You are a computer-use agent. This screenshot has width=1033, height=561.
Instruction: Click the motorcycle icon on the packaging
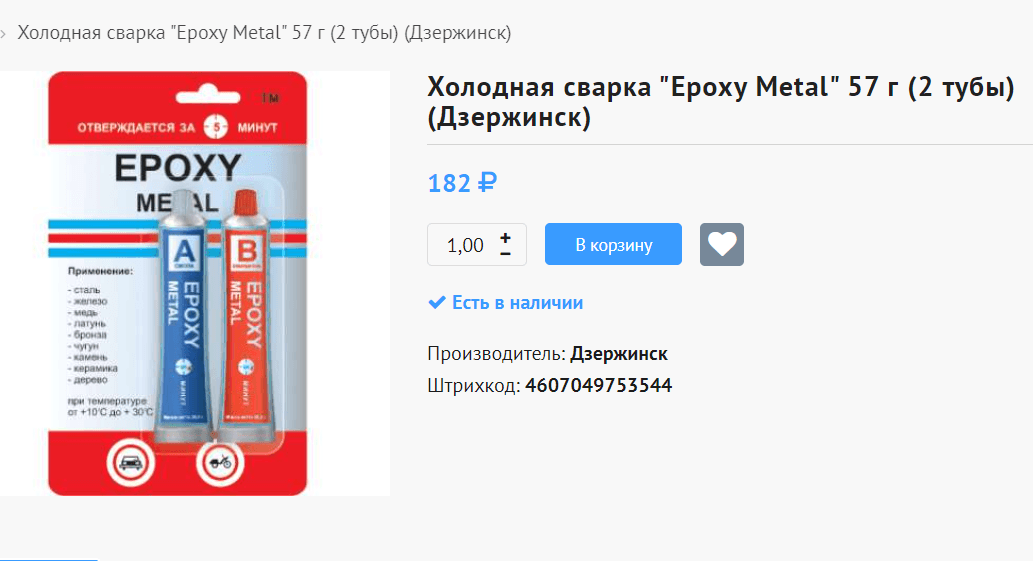coord(219,463)
